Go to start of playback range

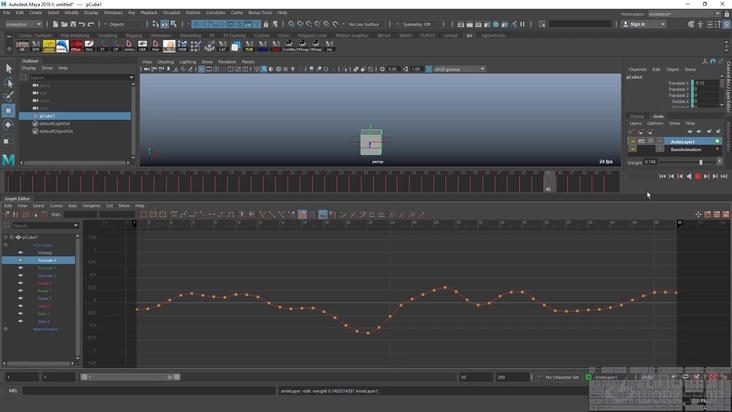tap(663, 176)
